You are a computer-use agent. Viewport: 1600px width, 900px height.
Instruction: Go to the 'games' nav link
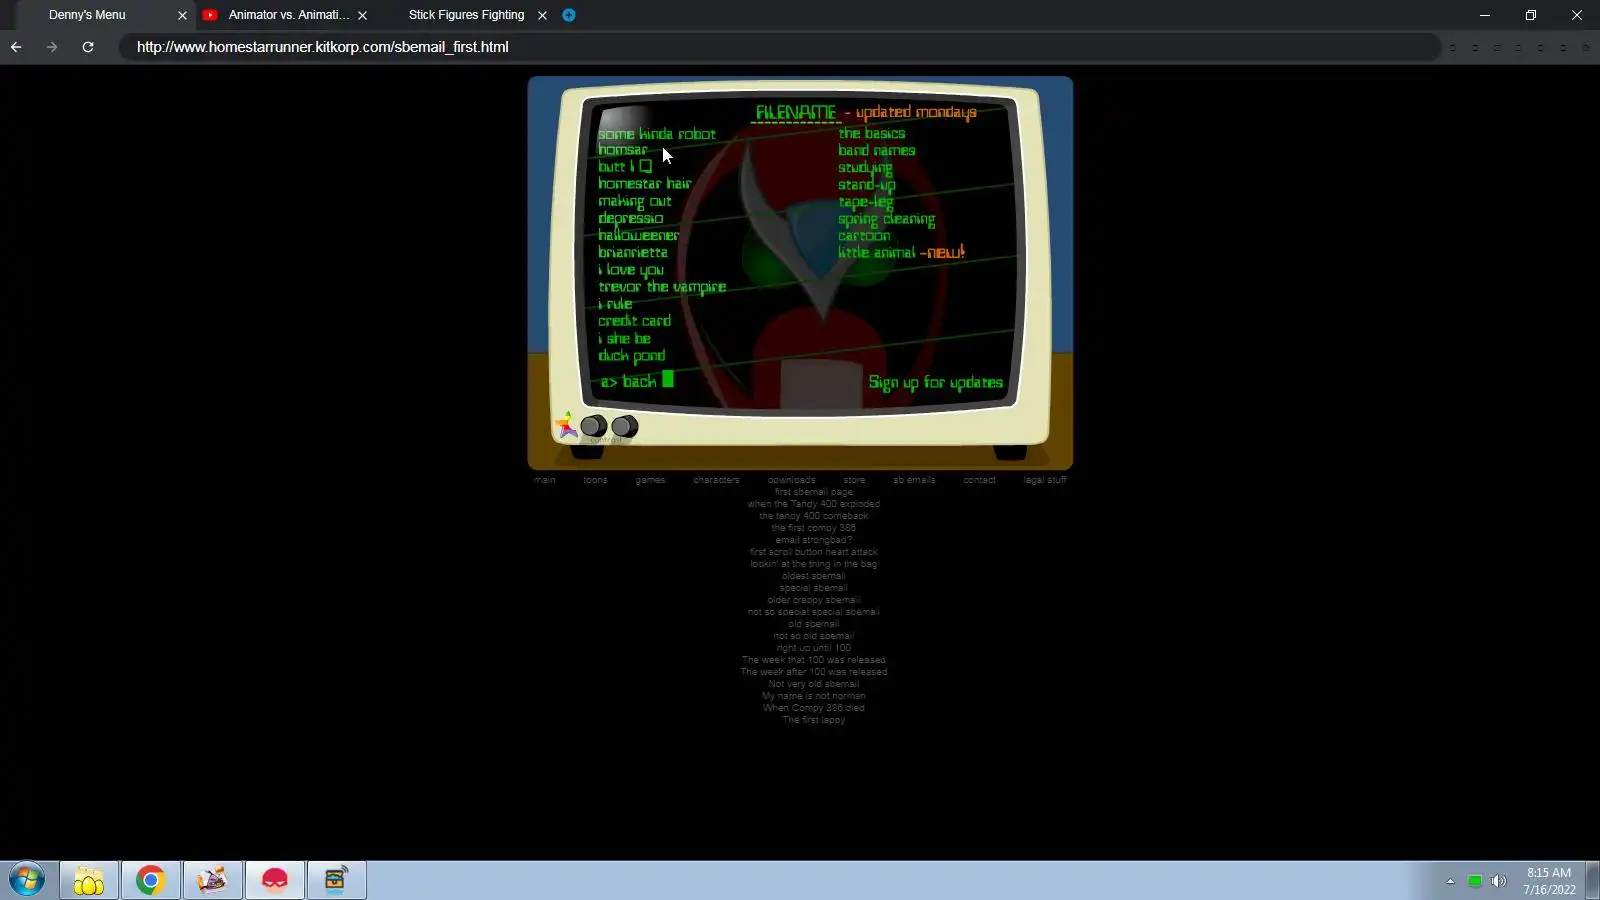click(650, 480)
